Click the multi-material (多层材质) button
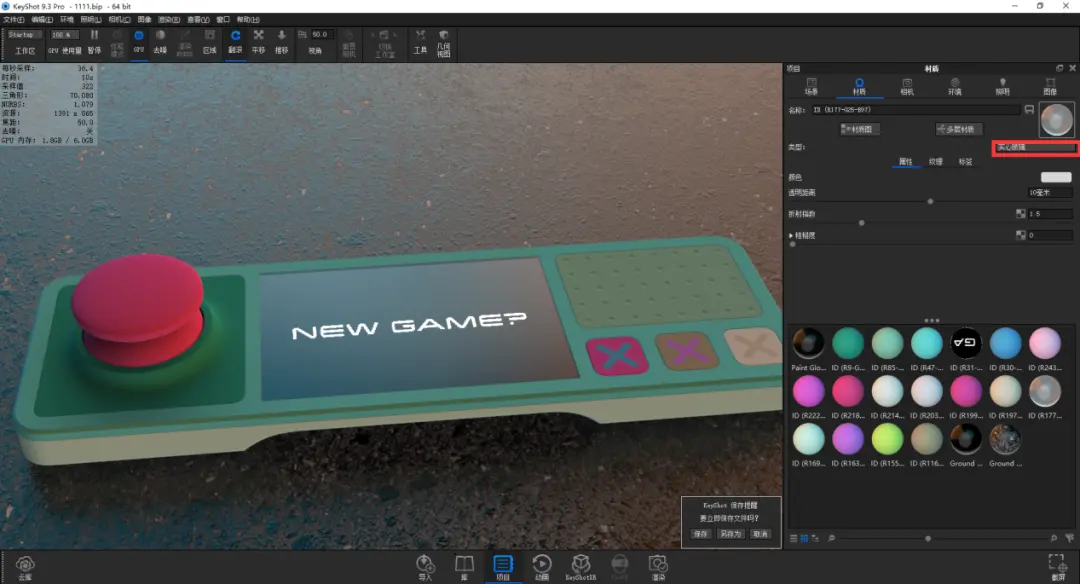1080x584 pixels. [x=959, y=129]
